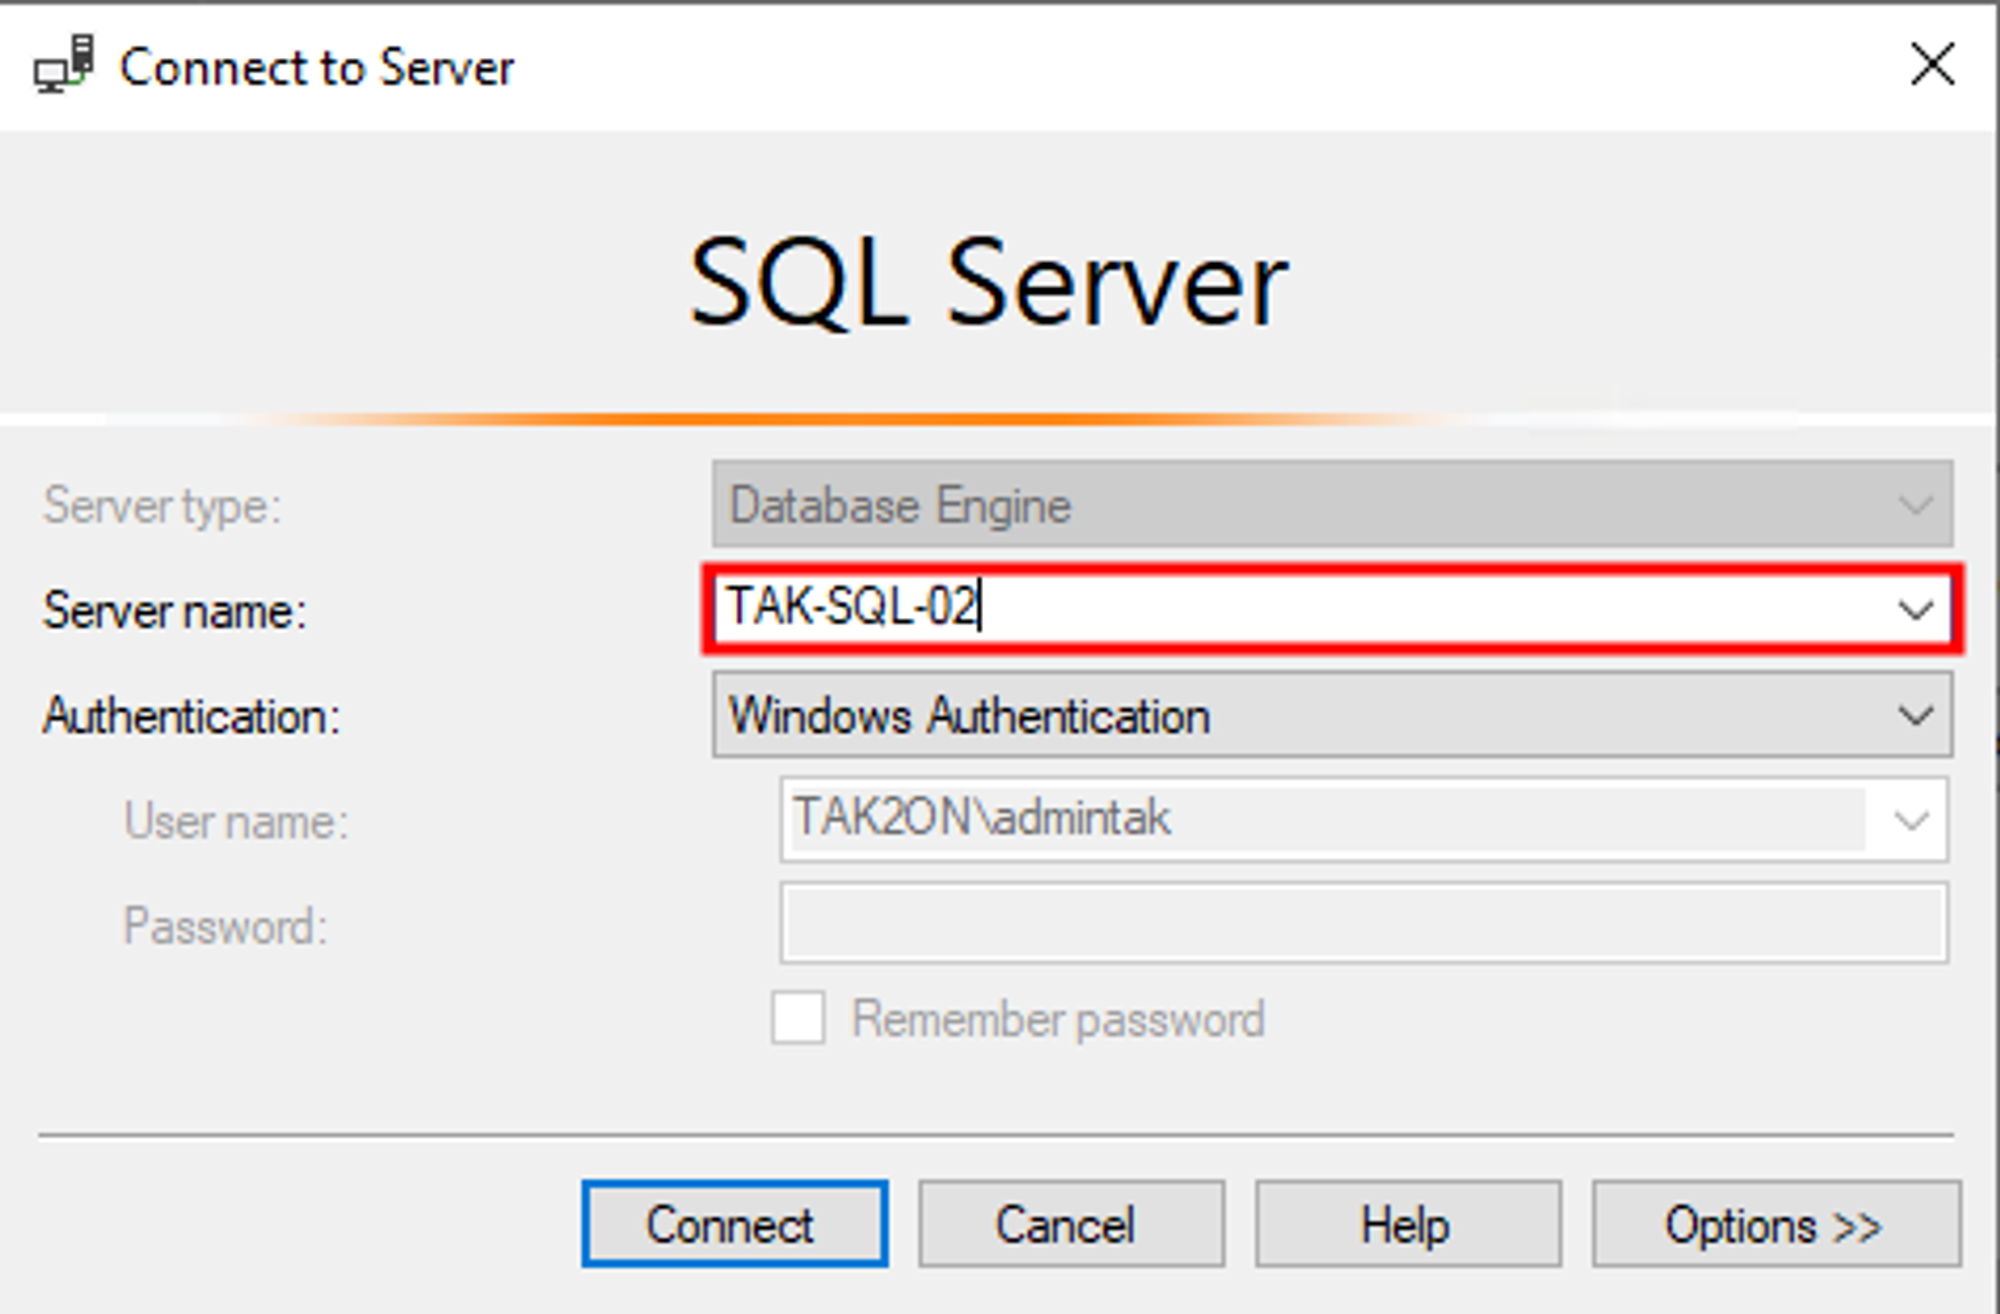
Task: Open the Server type dropdown
Action: (1914, 505)
